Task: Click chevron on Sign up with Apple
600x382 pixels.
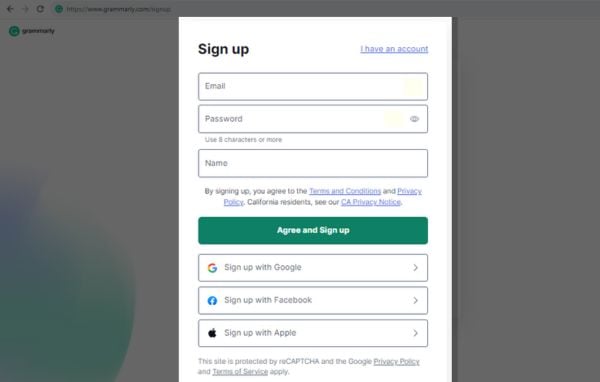Action: (x=416, y=333)
